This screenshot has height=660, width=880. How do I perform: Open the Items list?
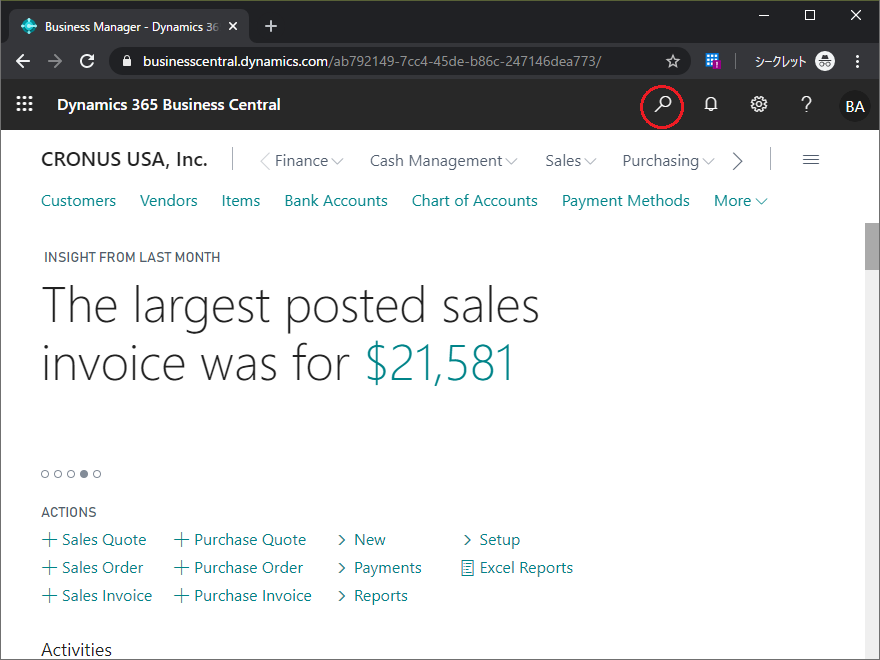[x=241, y=201]
